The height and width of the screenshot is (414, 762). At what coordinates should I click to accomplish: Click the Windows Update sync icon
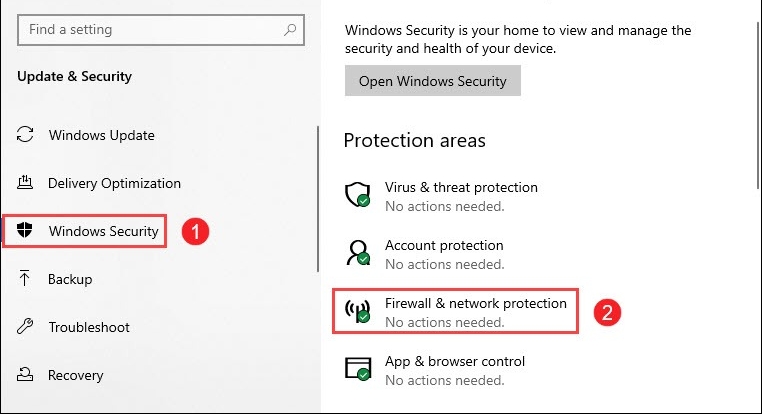pos(25,135)
